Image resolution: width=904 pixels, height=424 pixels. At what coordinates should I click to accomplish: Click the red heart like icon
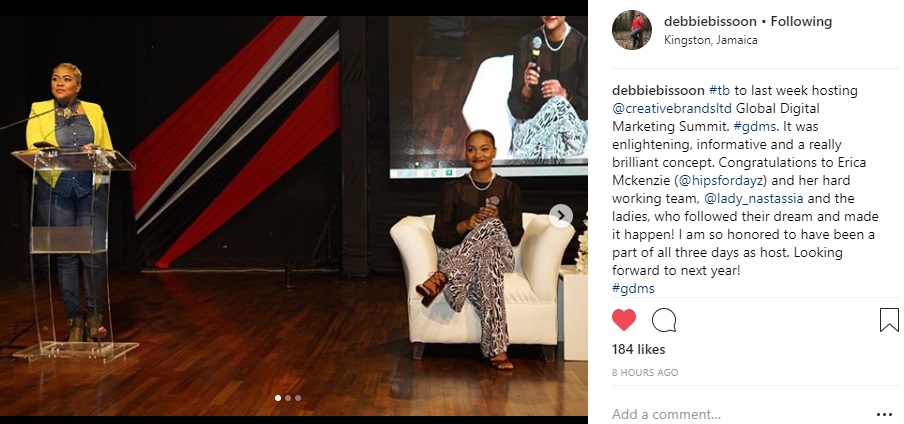624,320
